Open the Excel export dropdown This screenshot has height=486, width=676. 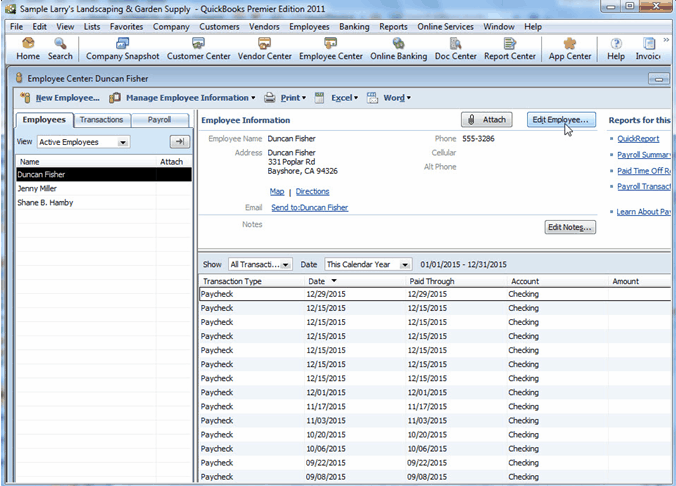point(344,98)
